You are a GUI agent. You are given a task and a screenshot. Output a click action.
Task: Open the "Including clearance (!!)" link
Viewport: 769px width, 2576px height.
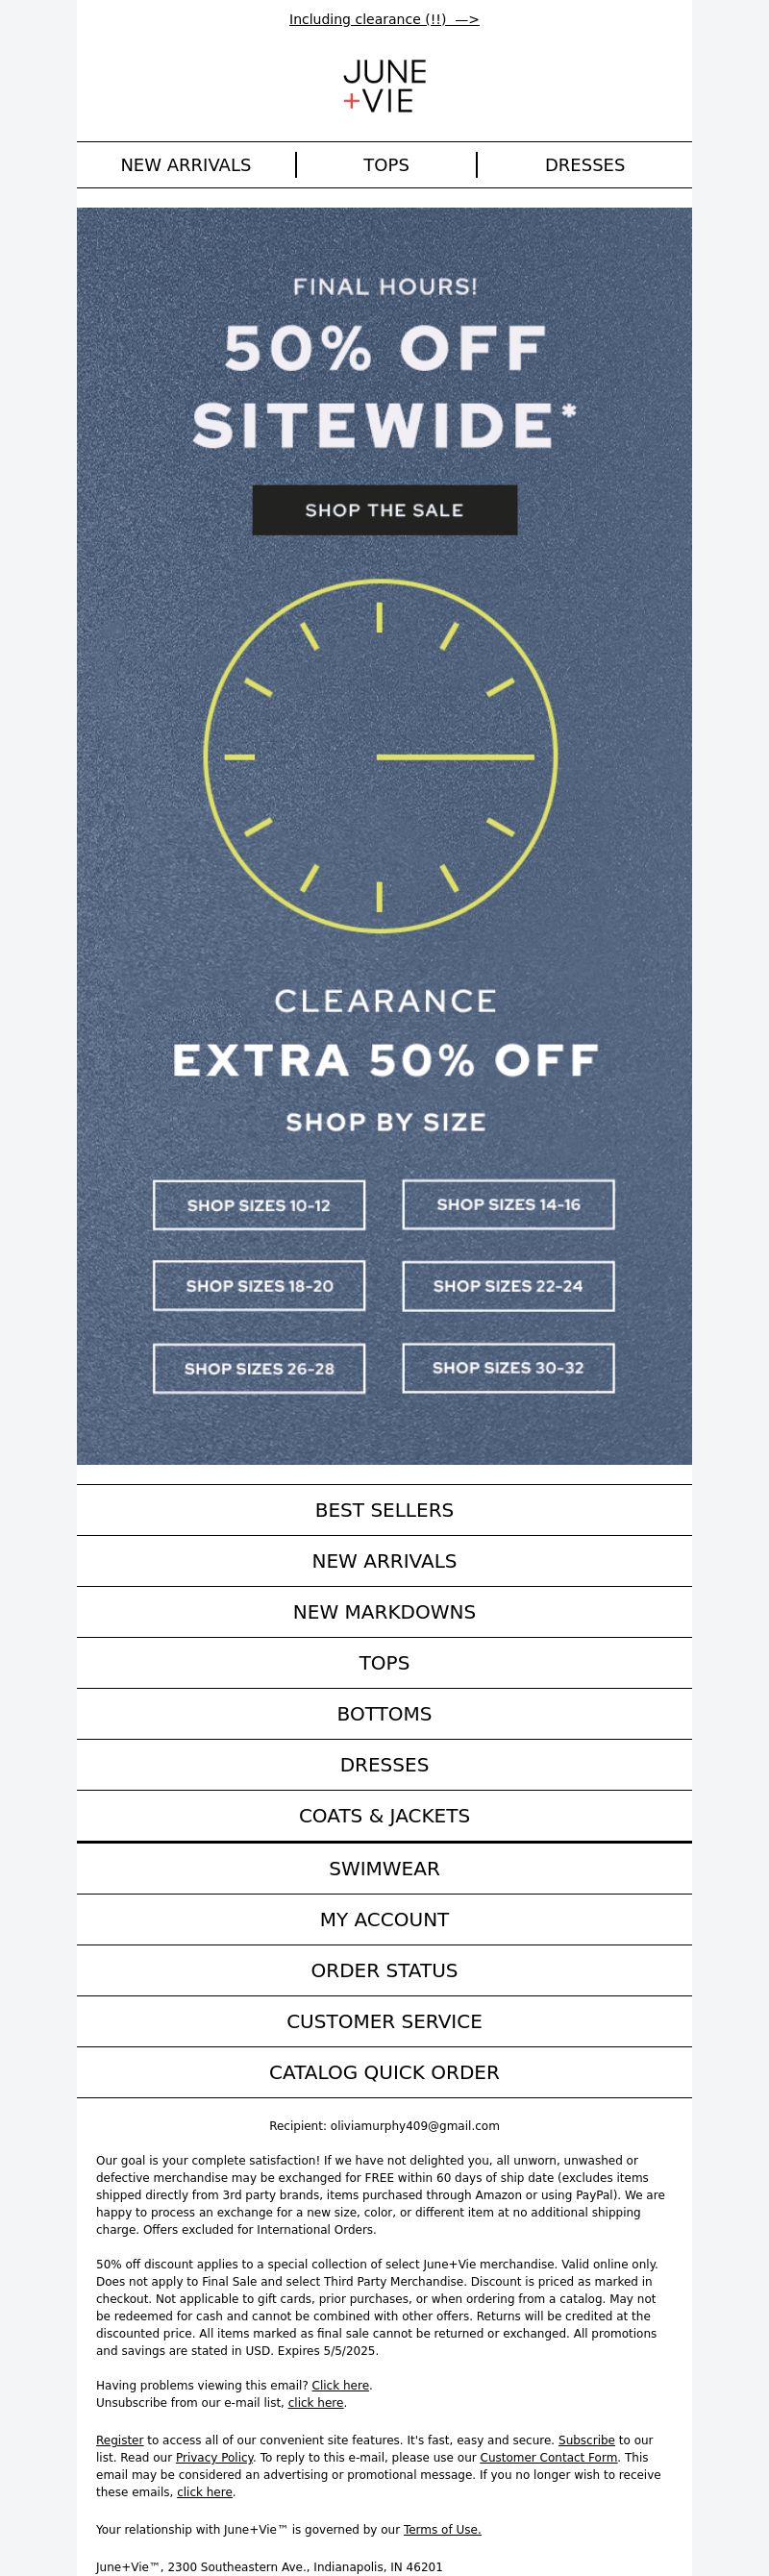384,19
